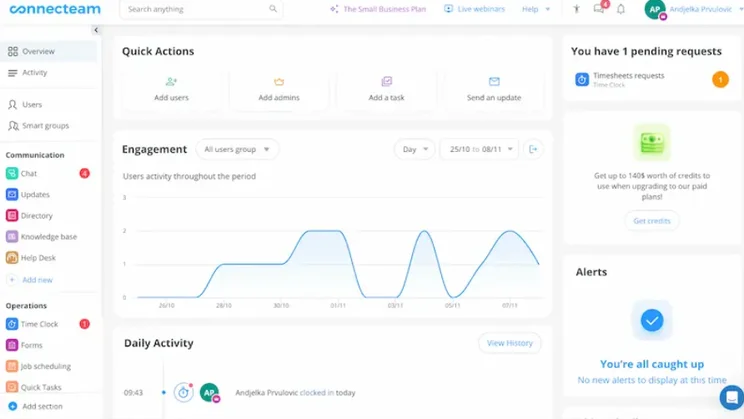Click the accessibility figure icon
The image size is (744, 419).
coord(577,9)
